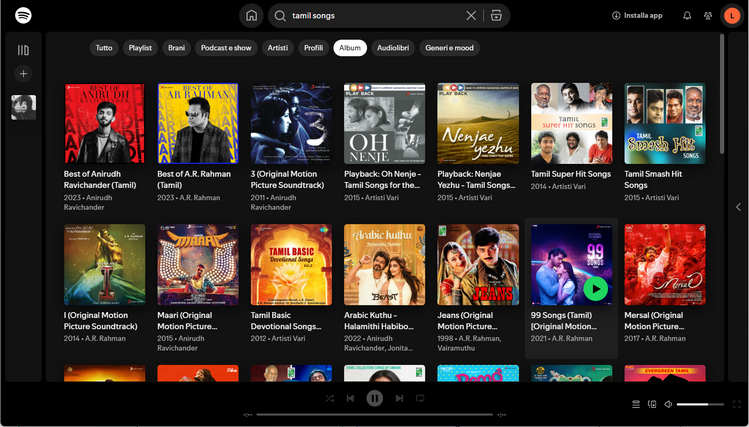Image resolution: width=749 pixels, height=427 pixels.
Task: Expand right panel with chevron
Action: 738,207
